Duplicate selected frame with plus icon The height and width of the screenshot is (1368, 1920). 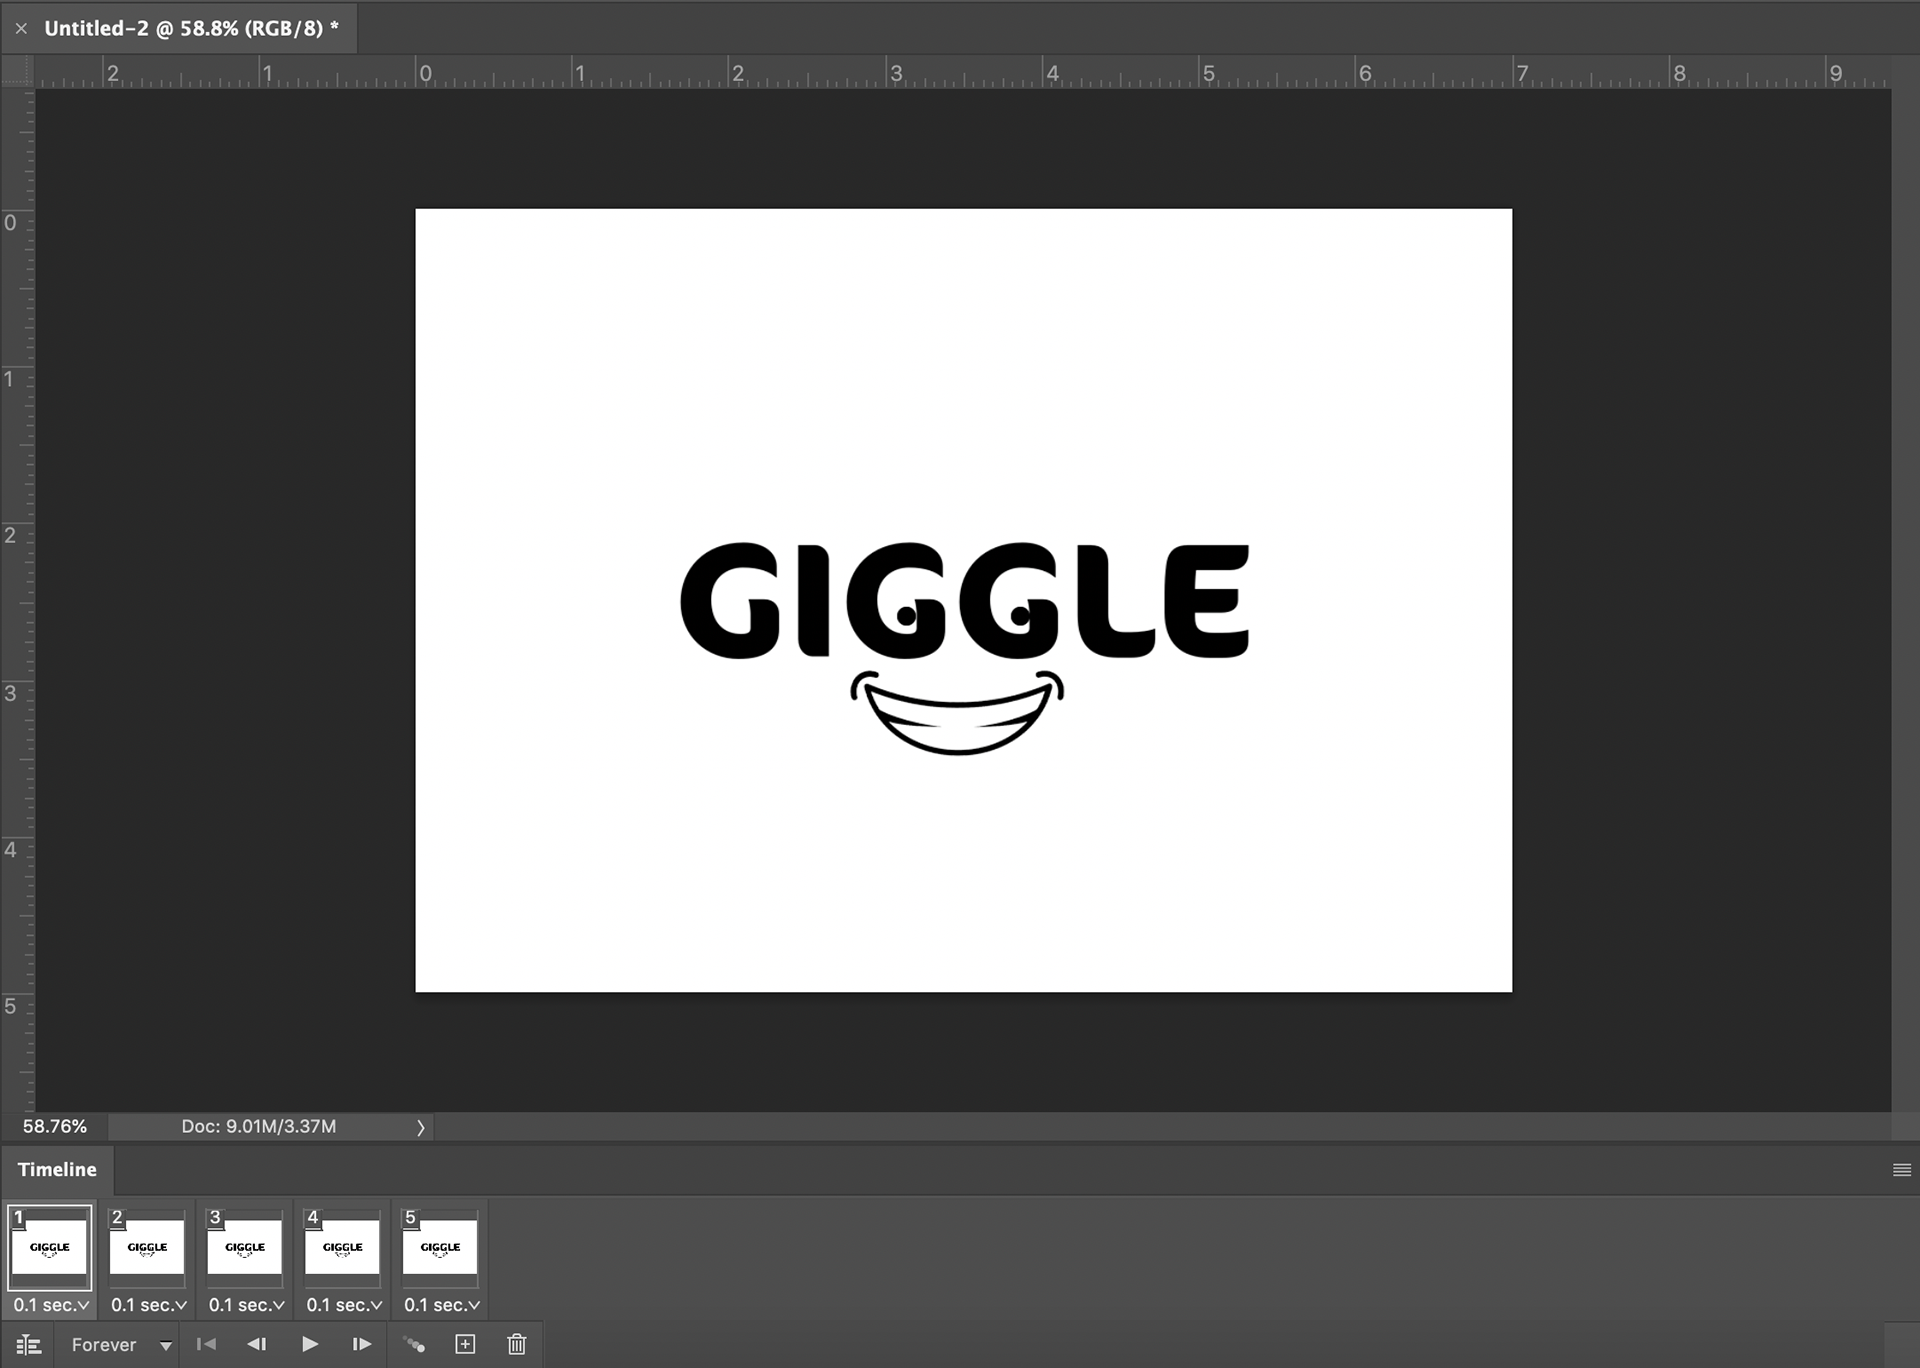(465, 1344)
